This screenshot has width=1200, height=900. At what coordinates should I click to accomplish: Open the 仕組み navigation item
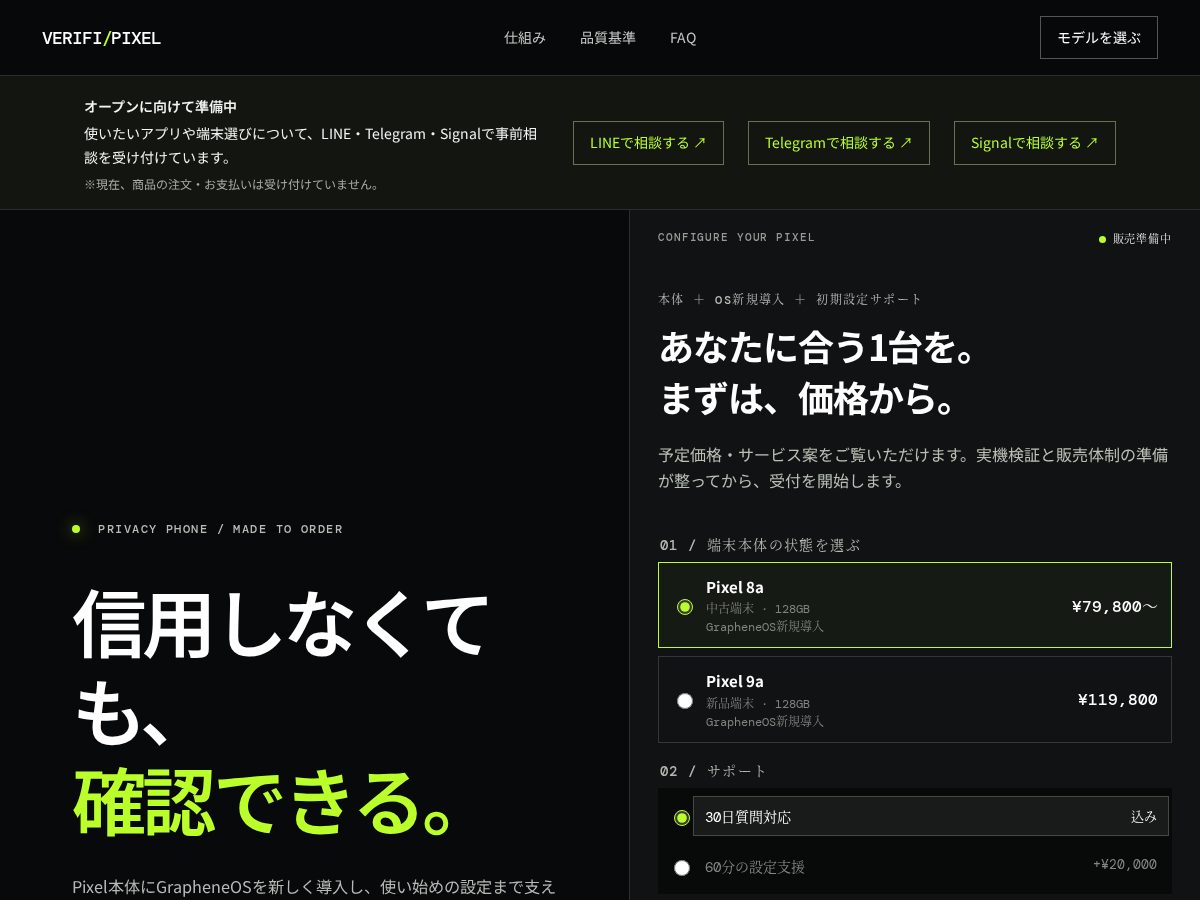525,38
